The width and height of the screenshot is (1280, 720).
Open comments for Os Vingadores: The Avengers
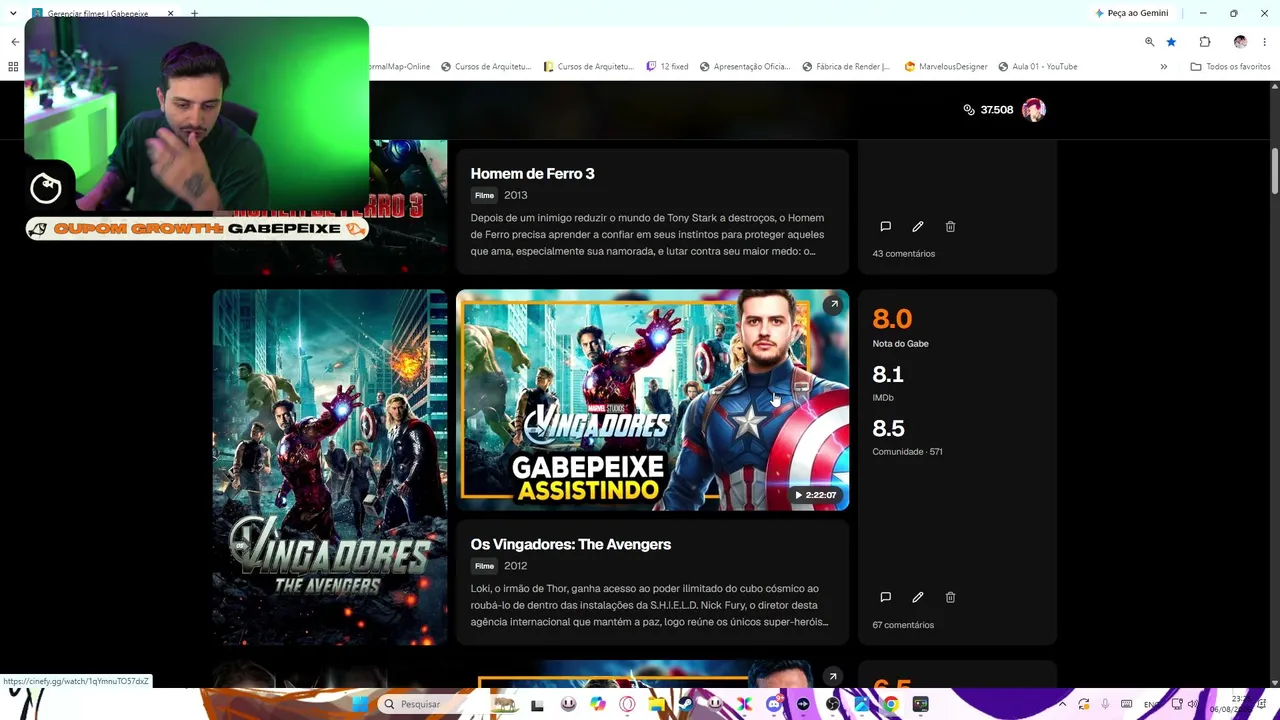[x=885, y=597]
